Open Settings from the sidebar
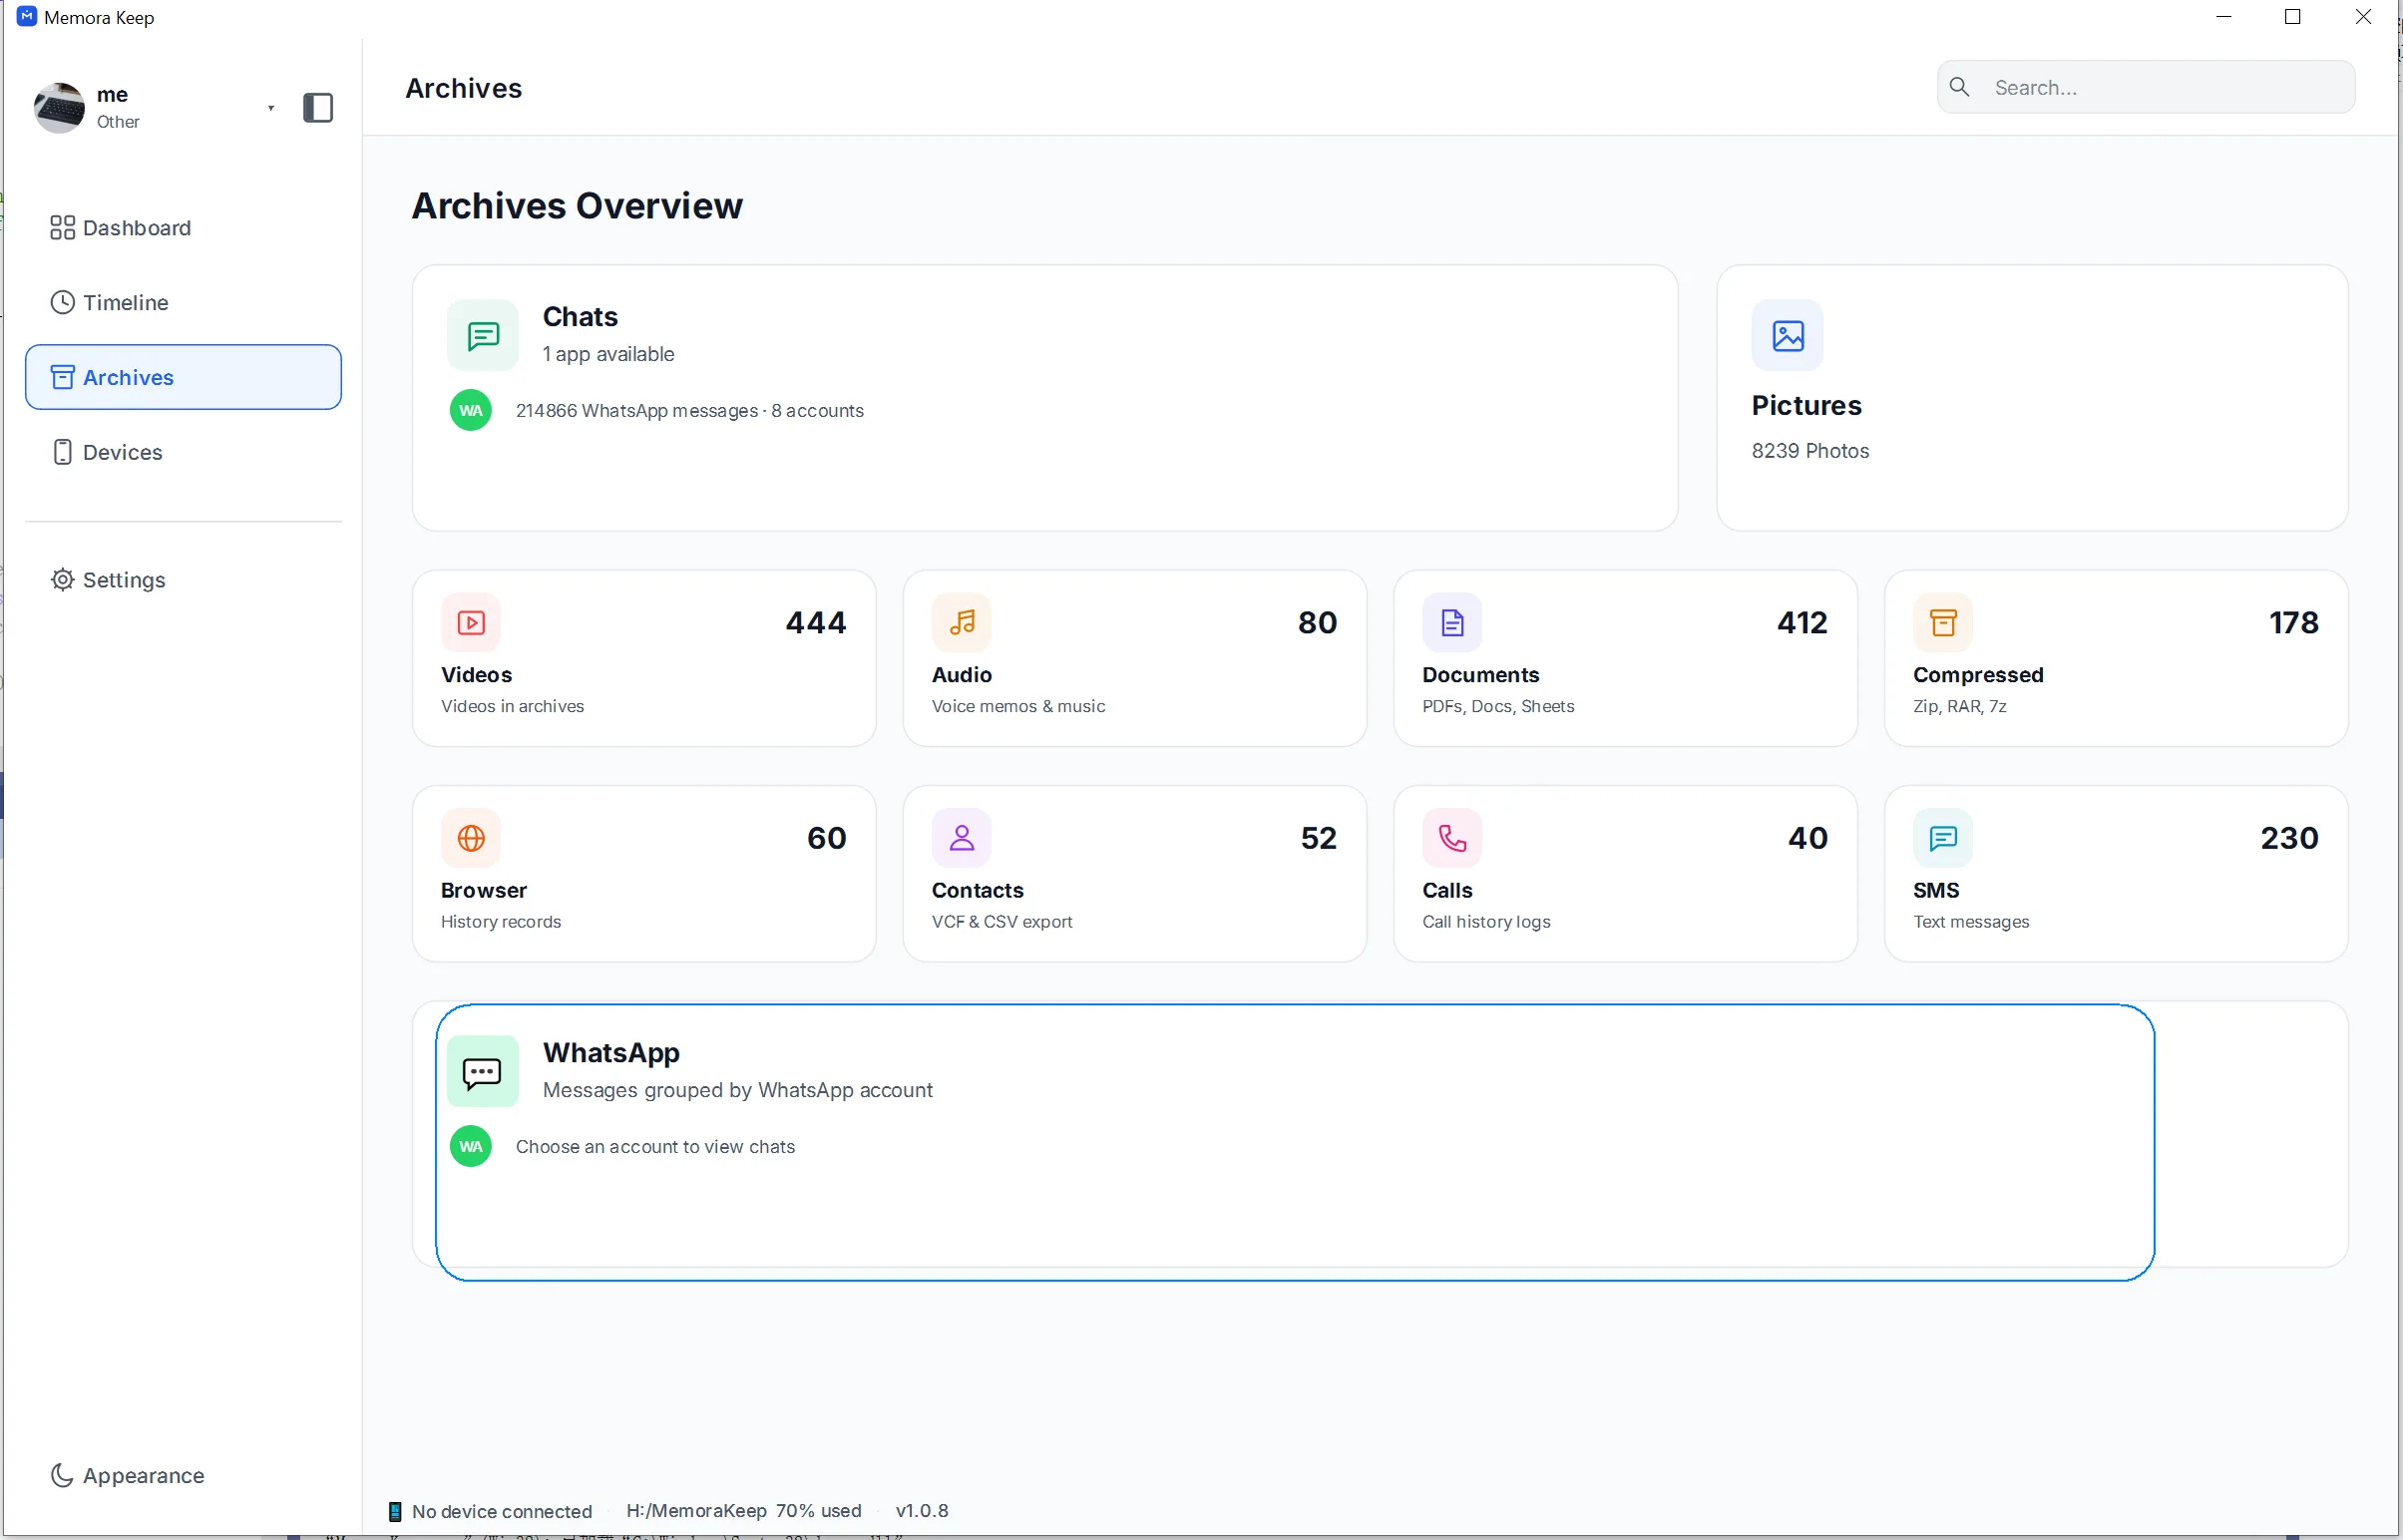This screenshot has width=2403, height=1540. [183, 580]
